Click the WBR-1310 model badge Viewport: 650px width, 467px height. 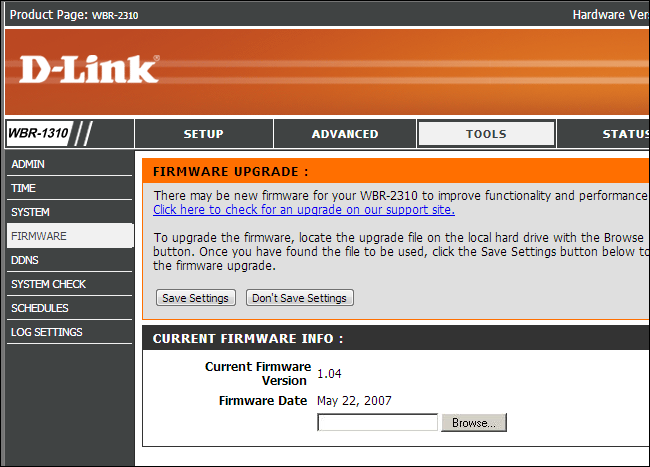coord(39,133)
